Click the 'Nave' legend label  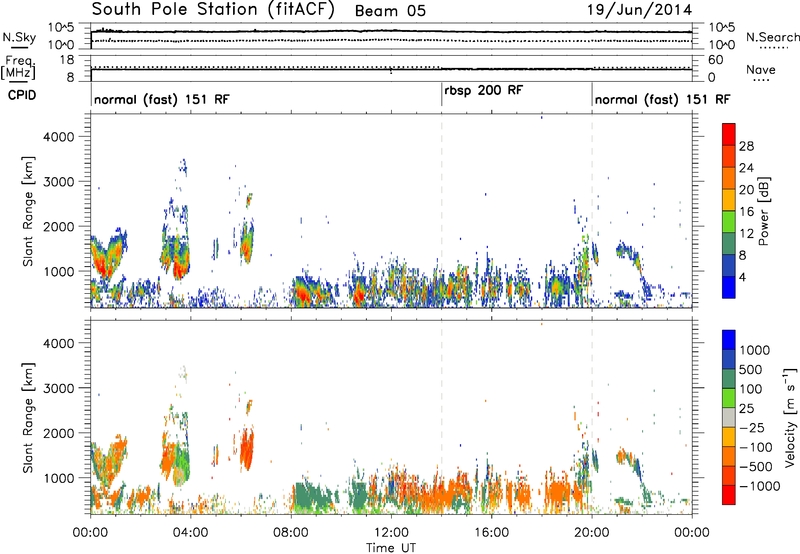pyautogui.click(x=760, y=70)
